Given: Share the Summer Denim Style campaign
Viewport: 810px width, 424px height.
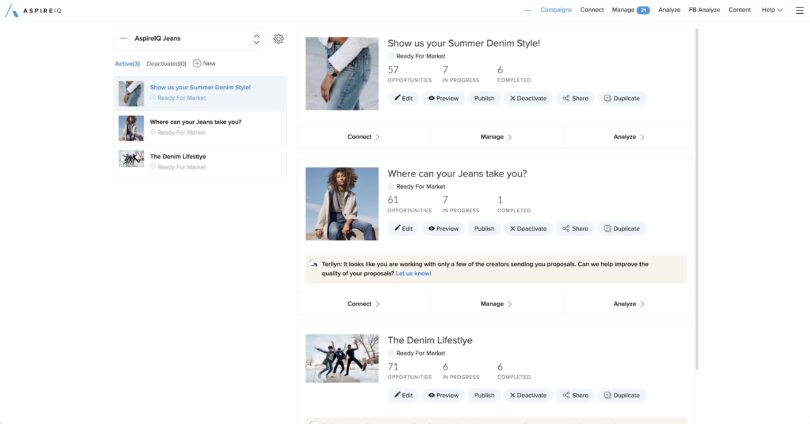Looking at the screenshot, I should (575, 98).
